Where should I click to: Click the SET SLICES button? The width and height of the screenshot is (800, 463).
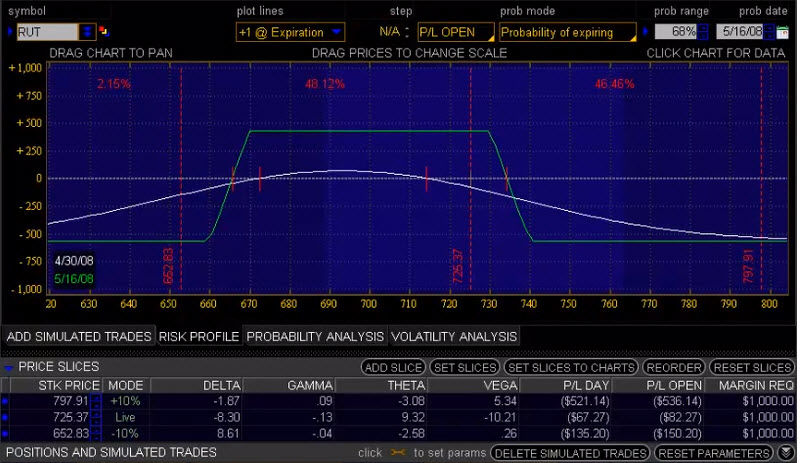coord(465,368)
